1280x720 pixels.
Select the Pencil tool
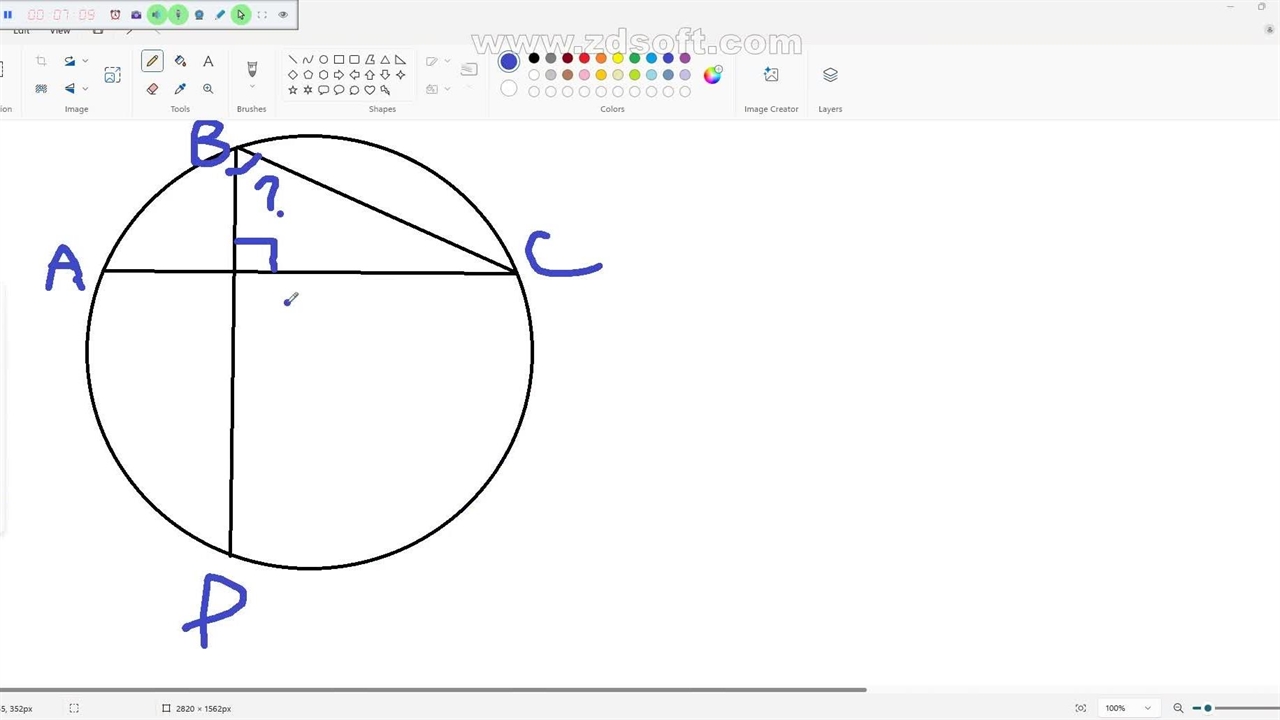coord(152,61)
